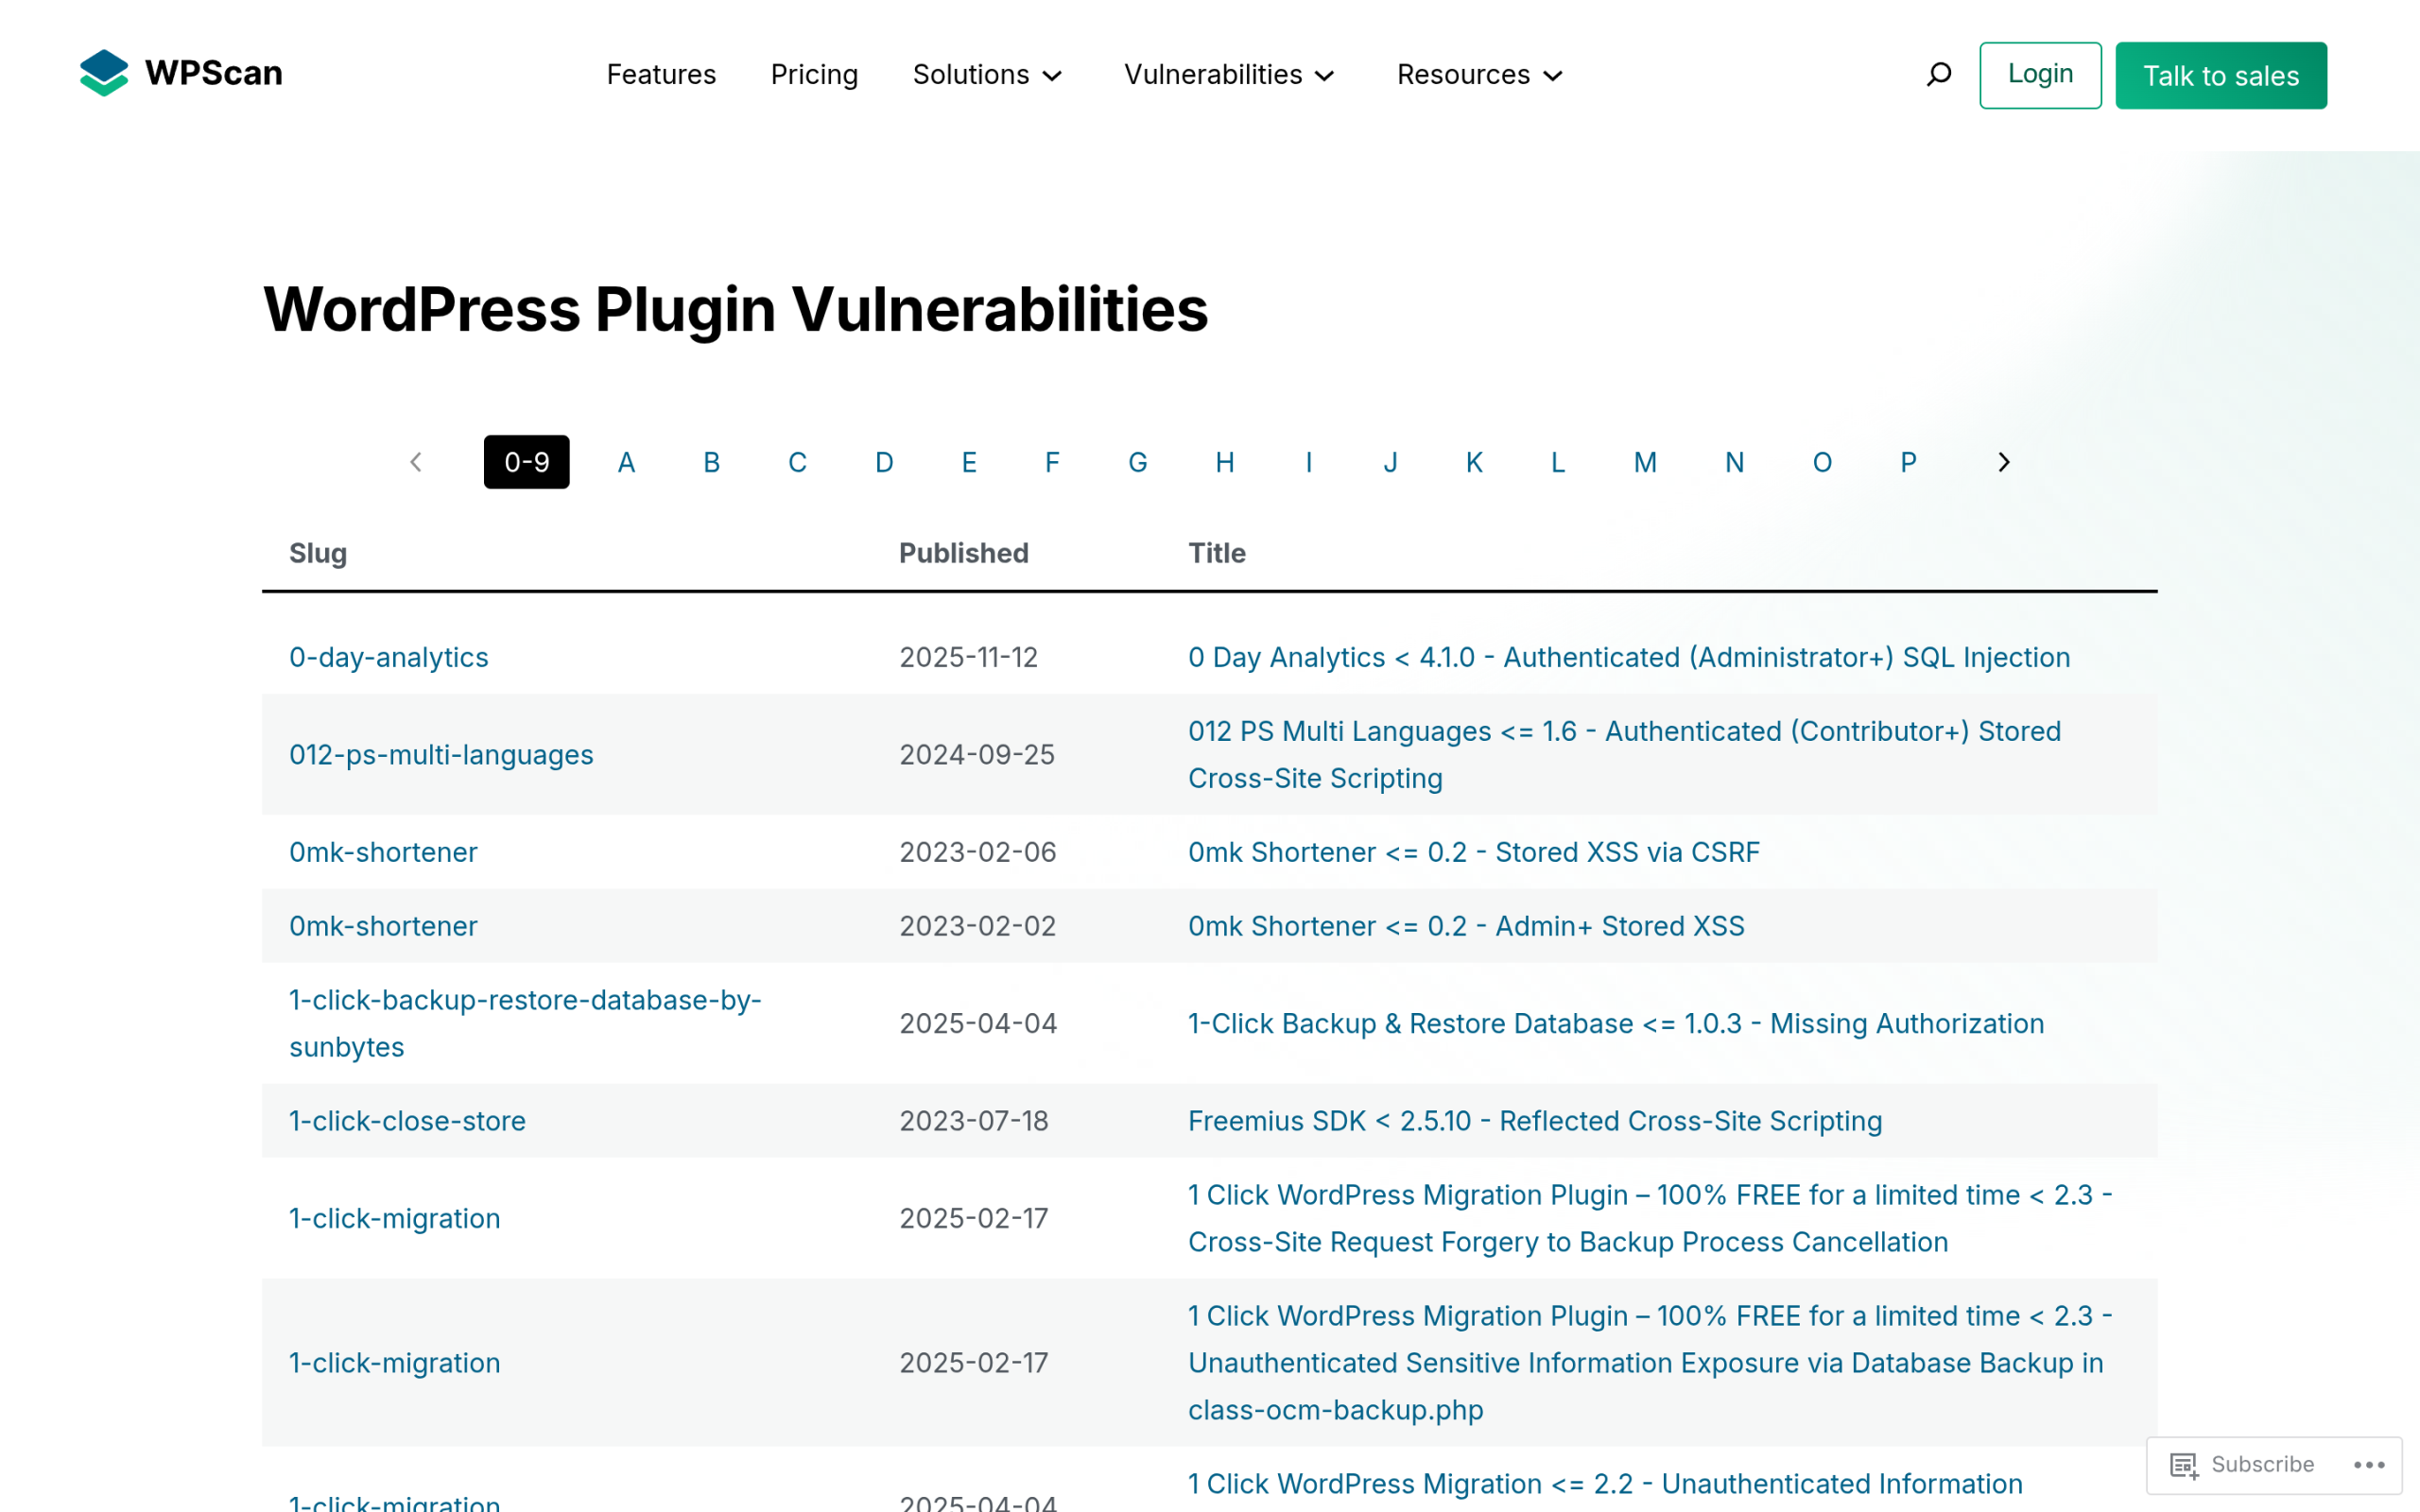This screenshot has height=1512, width=2420.
Task: Select letter M in the index
Action: [1645, 462]
